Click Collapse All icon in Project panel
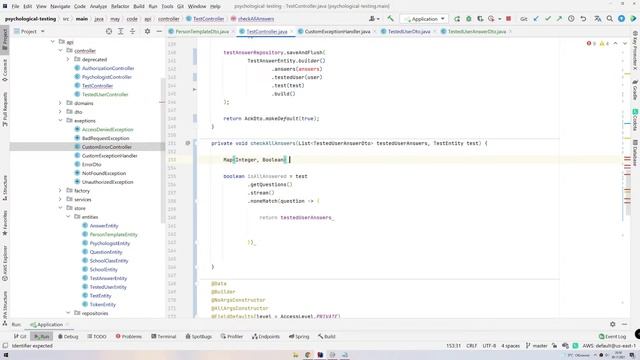The width and height of the screenshot is (640, 360). click(x=132, y=31)
